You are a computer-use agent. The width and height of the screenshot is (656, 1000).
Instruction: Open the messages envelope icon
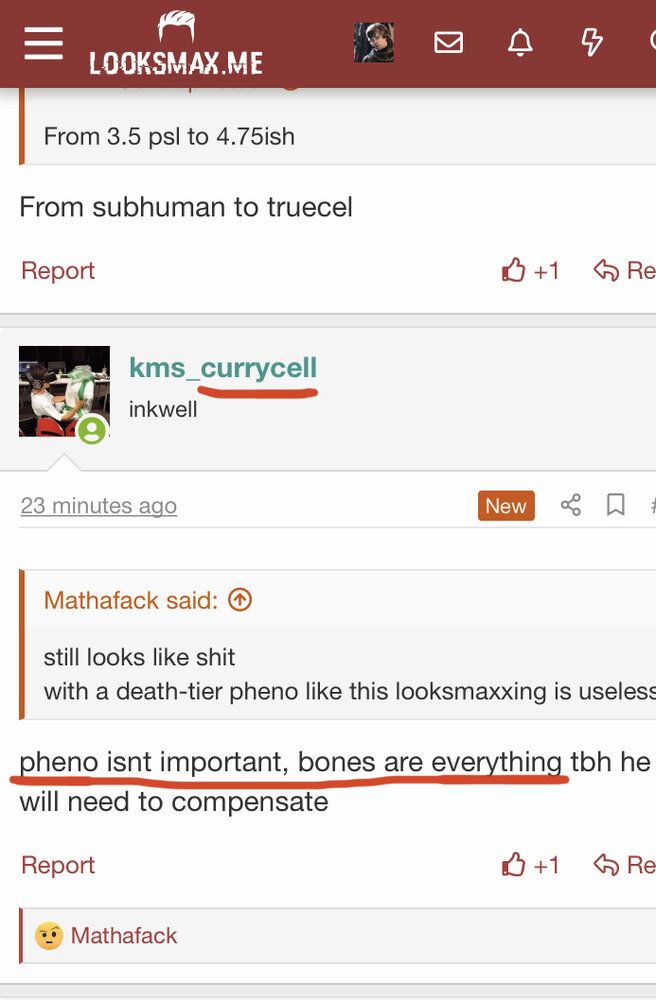(x=448, y=43)
